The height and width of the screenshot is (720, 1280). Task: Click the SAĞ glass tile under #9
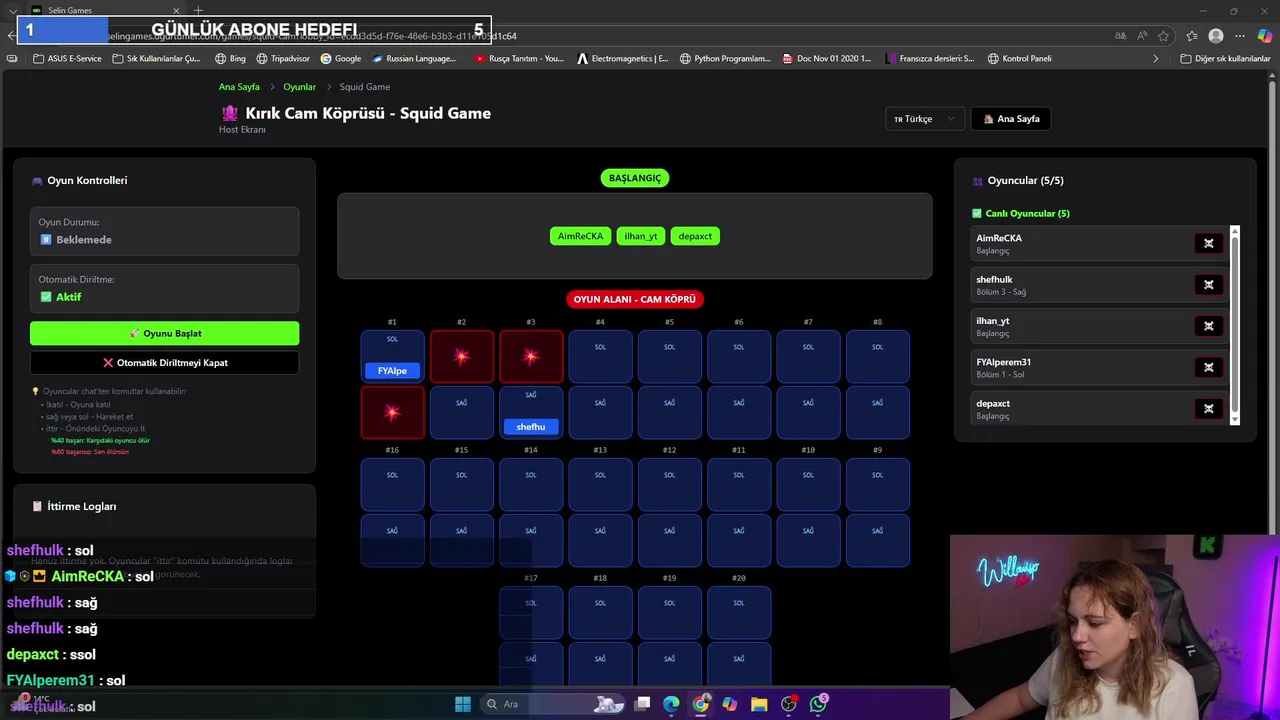877,540
